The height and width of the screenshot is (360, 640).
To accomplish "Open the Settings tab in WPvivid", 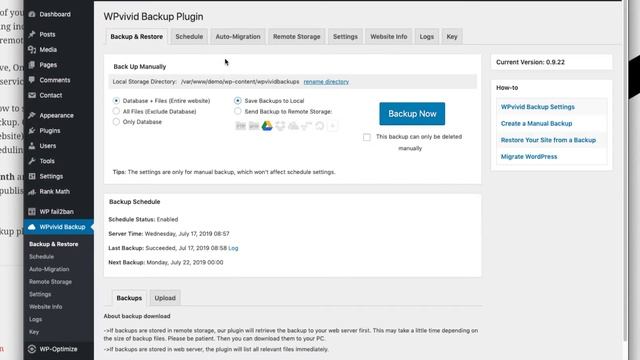I will (x=345, y=36).
